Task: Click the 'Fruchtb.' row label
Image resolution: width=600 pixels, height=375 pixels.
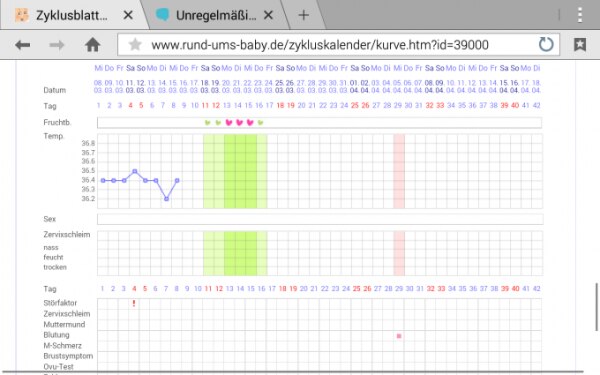Action: (x=57, y=122)
